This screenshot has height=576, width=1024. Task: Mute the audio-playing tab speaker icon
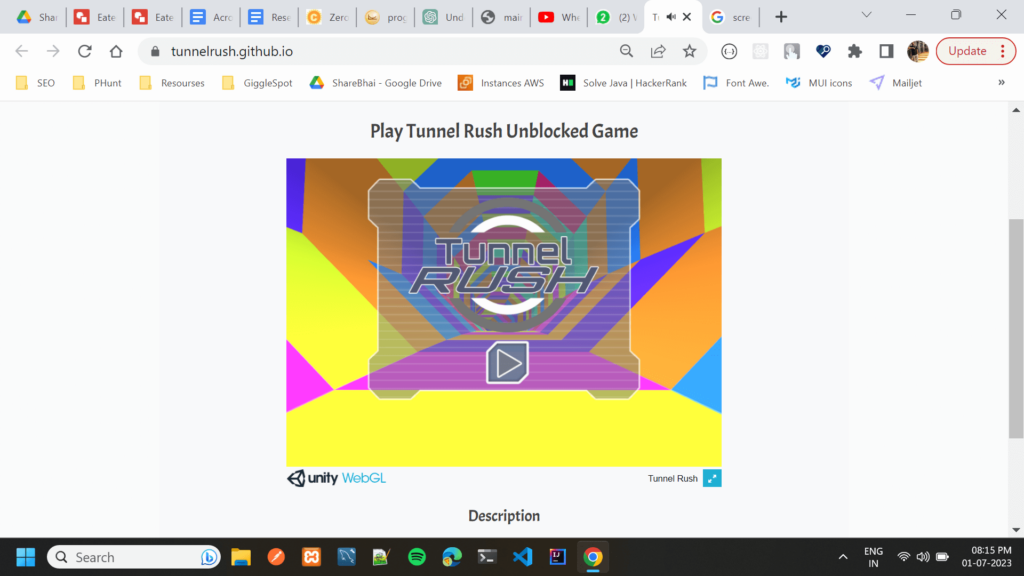671,17
